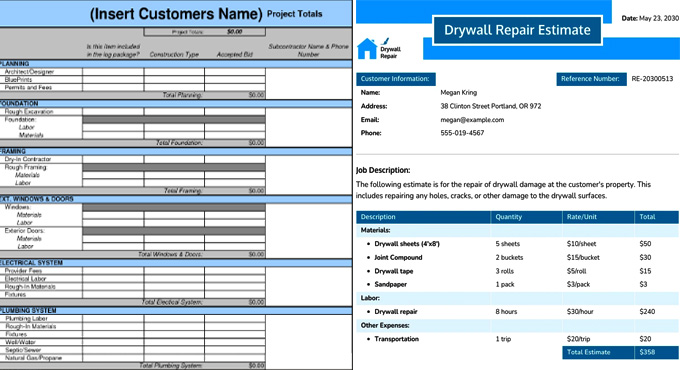The height and width of the screenshot is (370, 680).
Task: Click the Construction Type cell for Architect/Designer
Action: pyautogui.click(x=174, y=72)
